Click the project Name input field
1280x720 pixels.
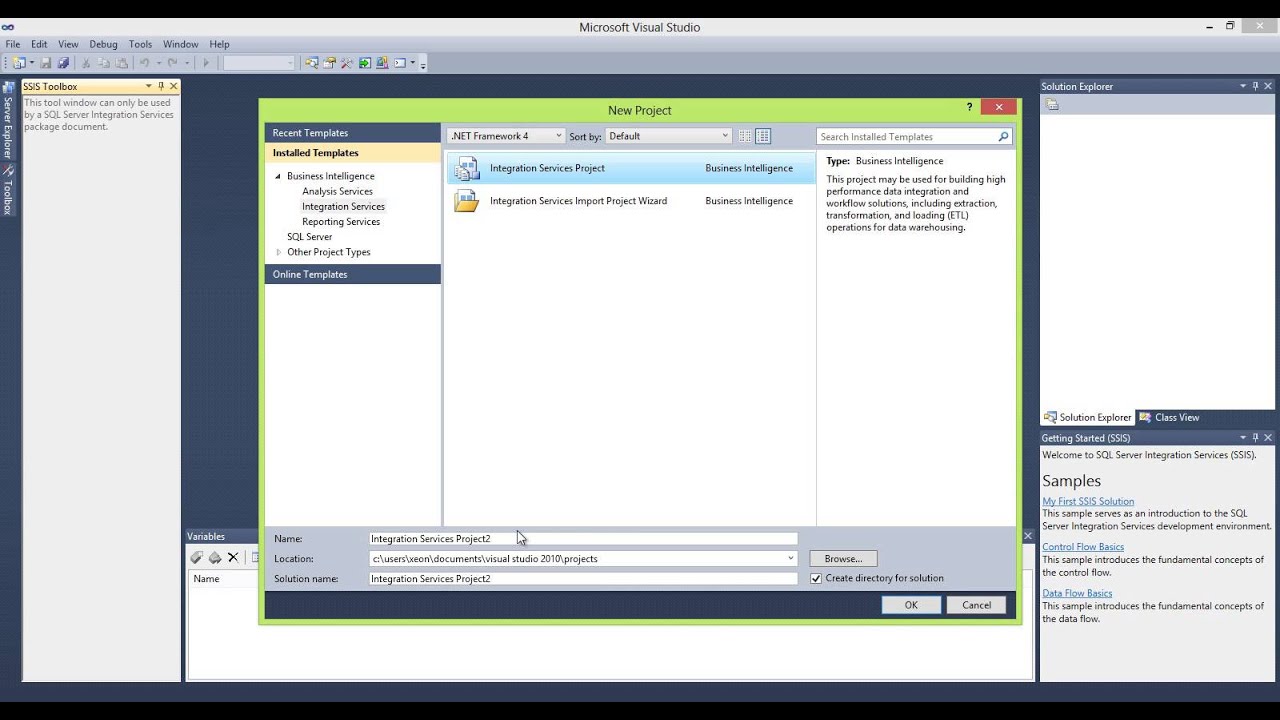click(583, 538)
